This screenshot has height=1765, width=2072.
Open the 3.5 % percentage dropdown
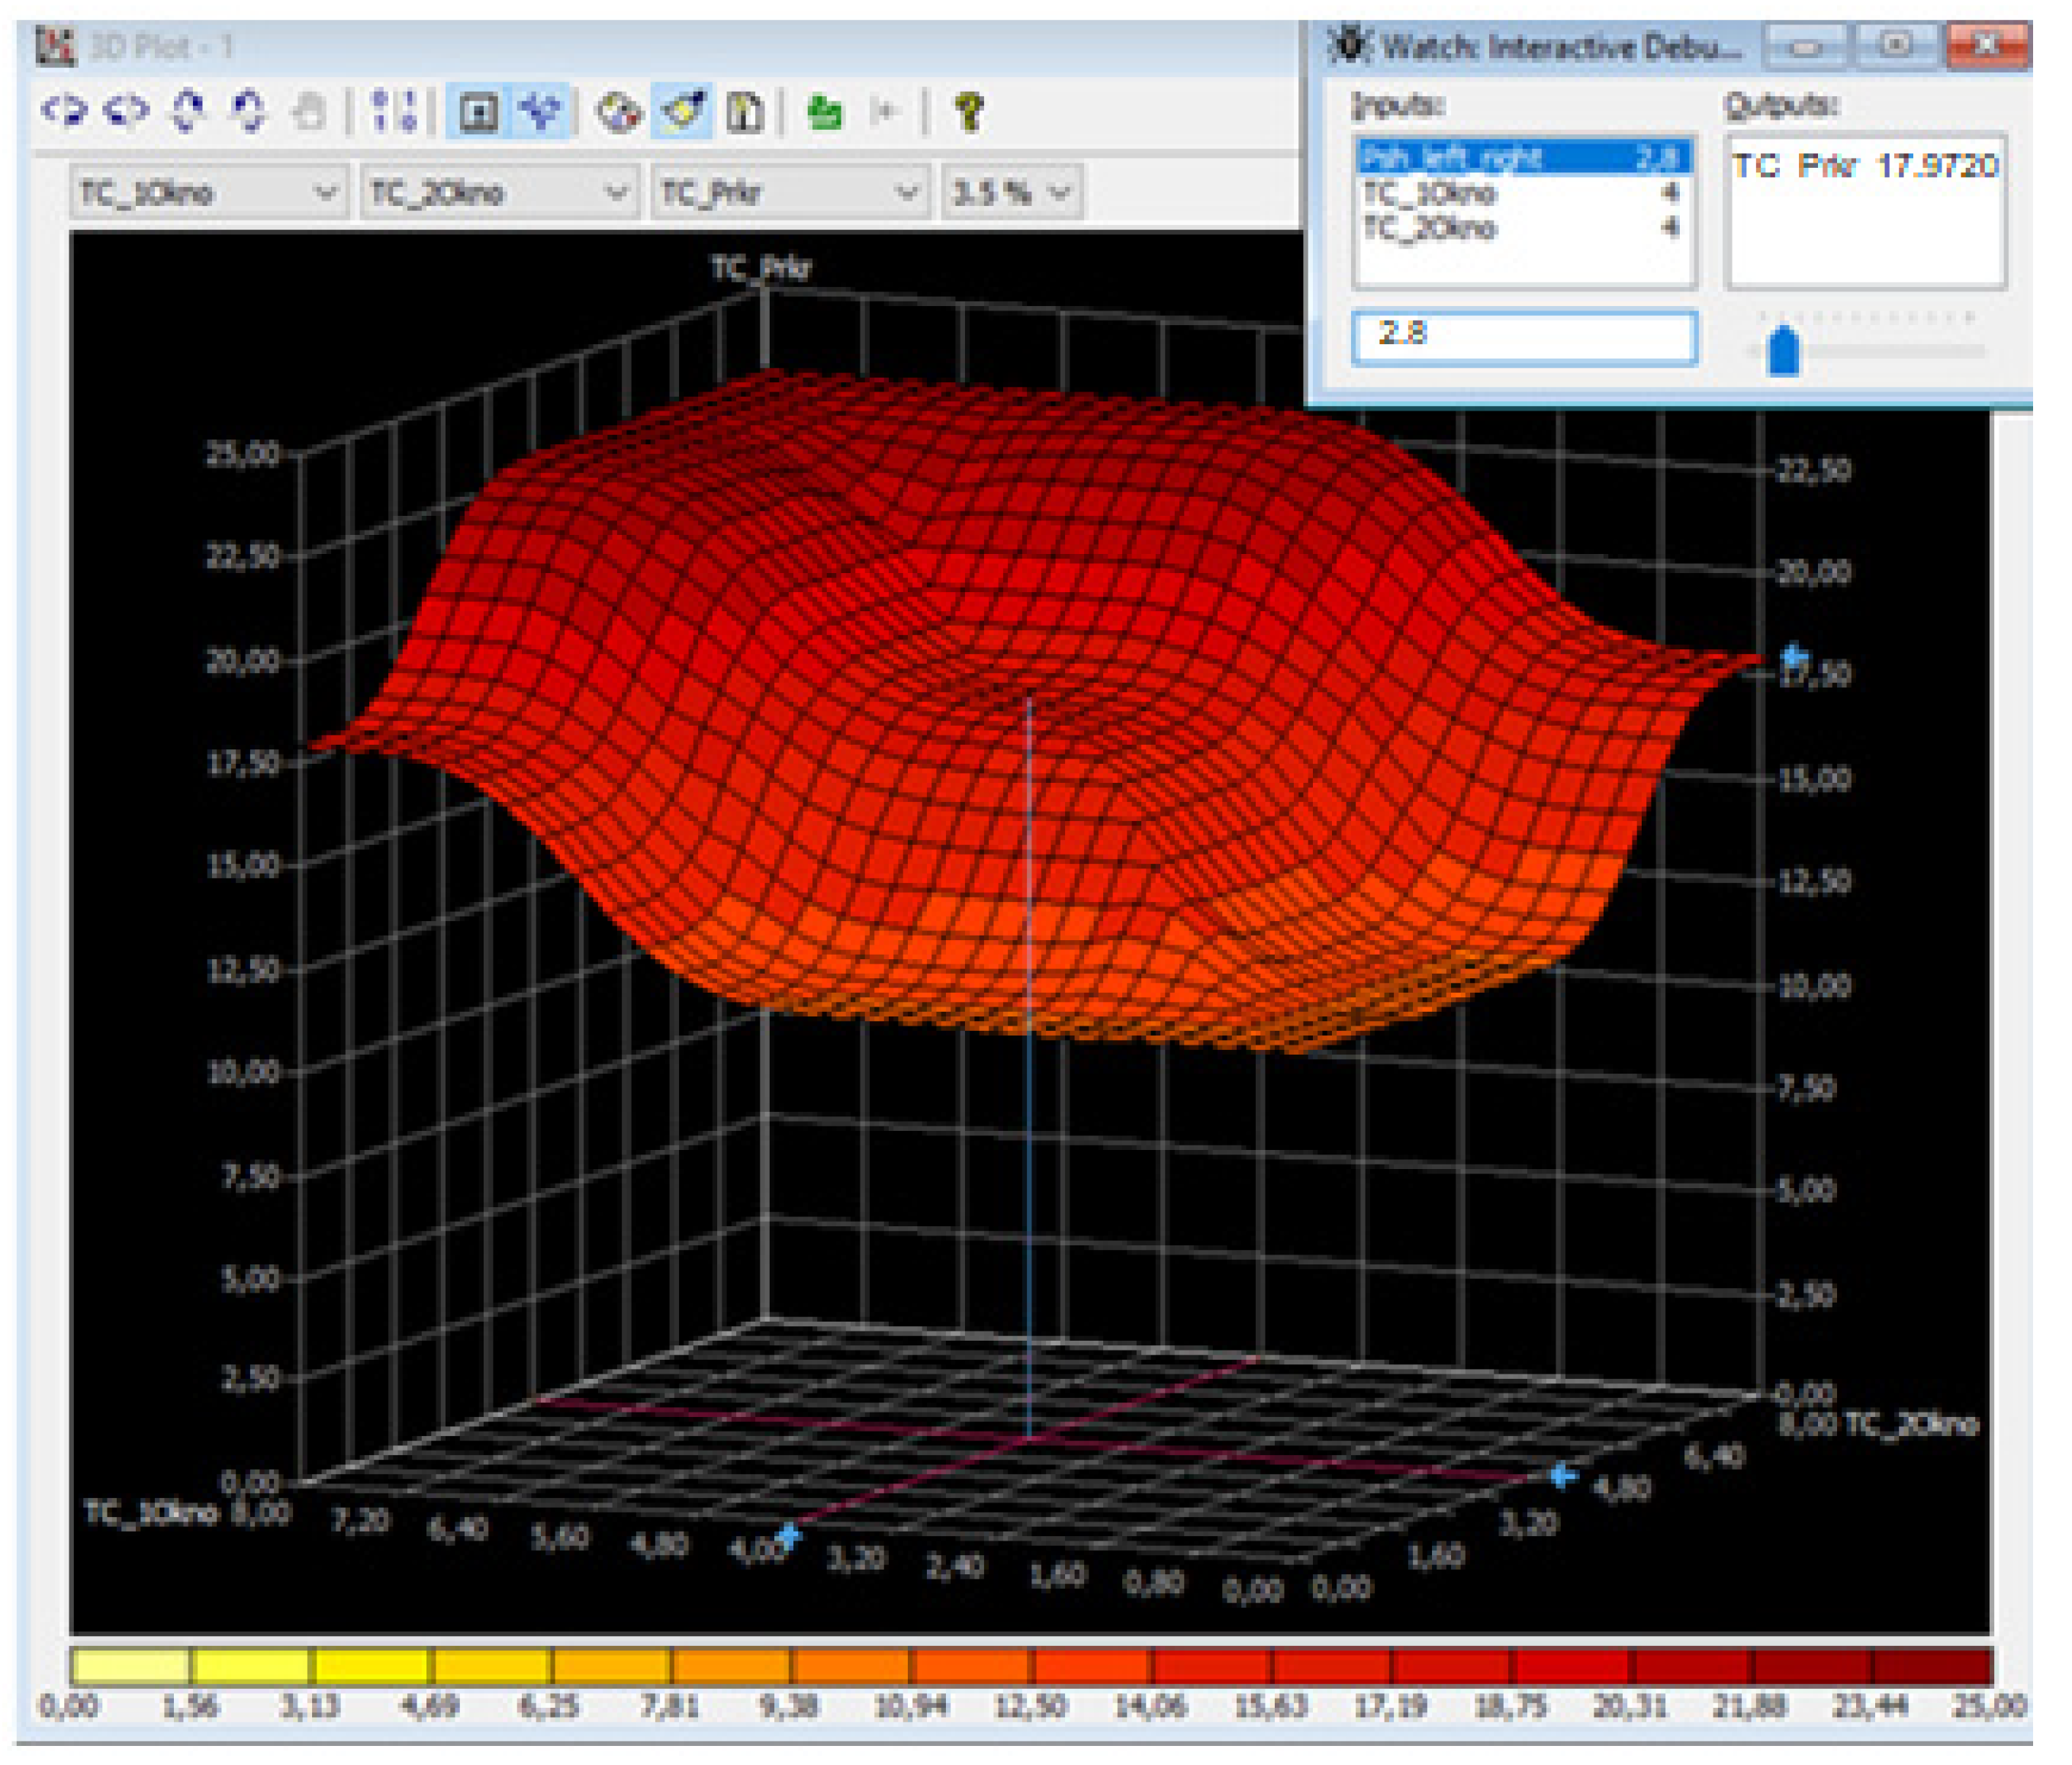(1011, 193)
